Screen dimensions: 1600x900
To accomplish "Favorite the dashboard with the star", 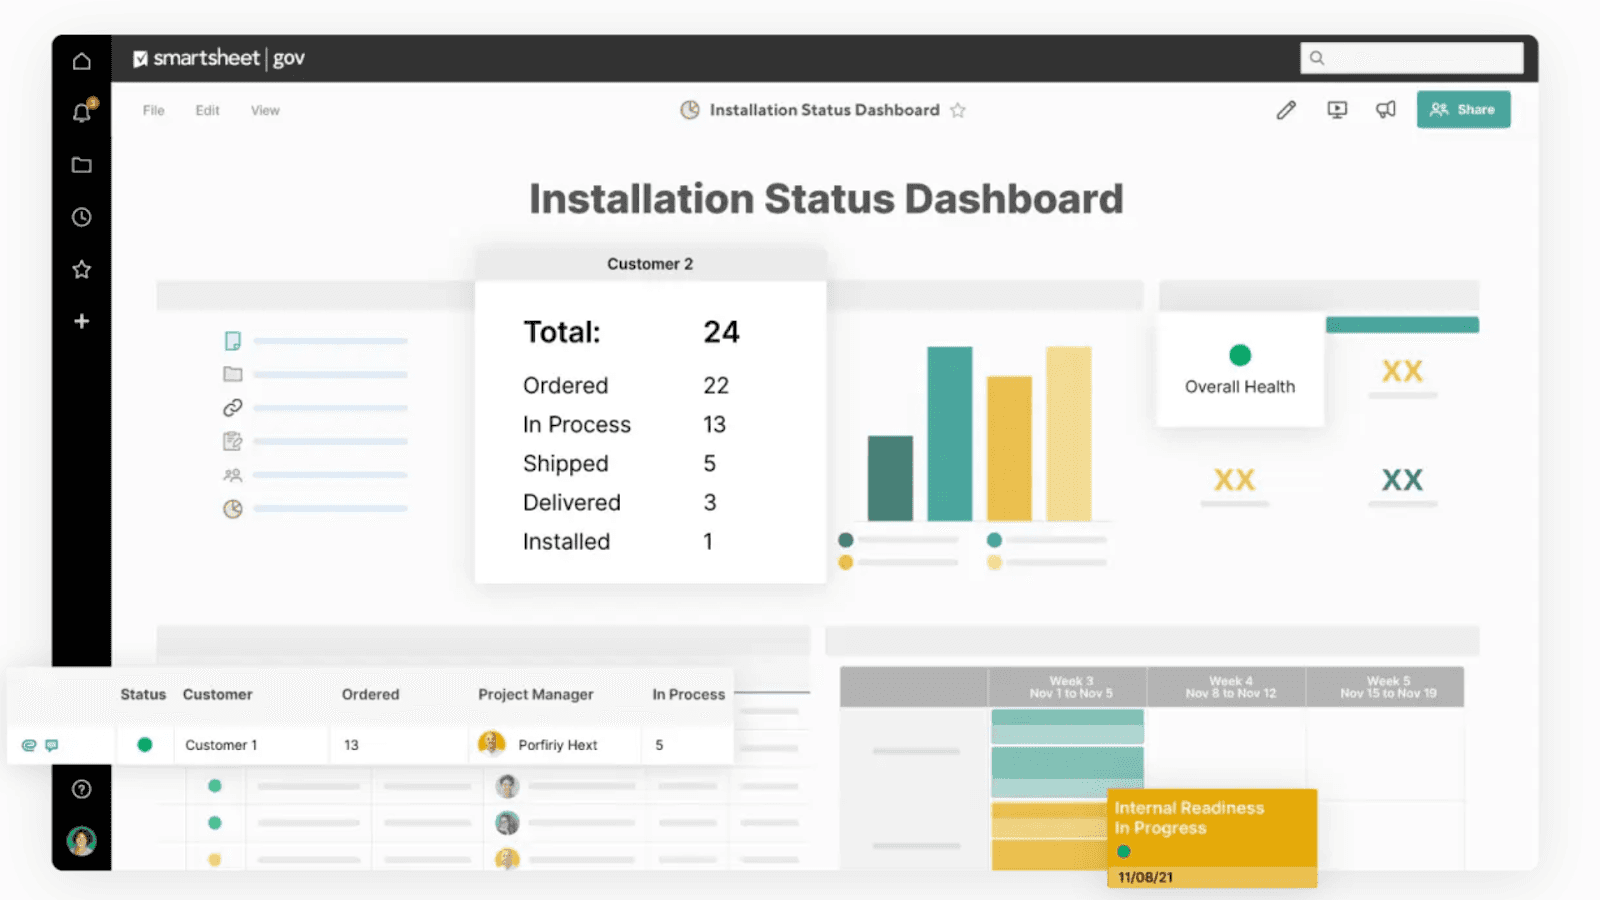I will tap(958, 110).
